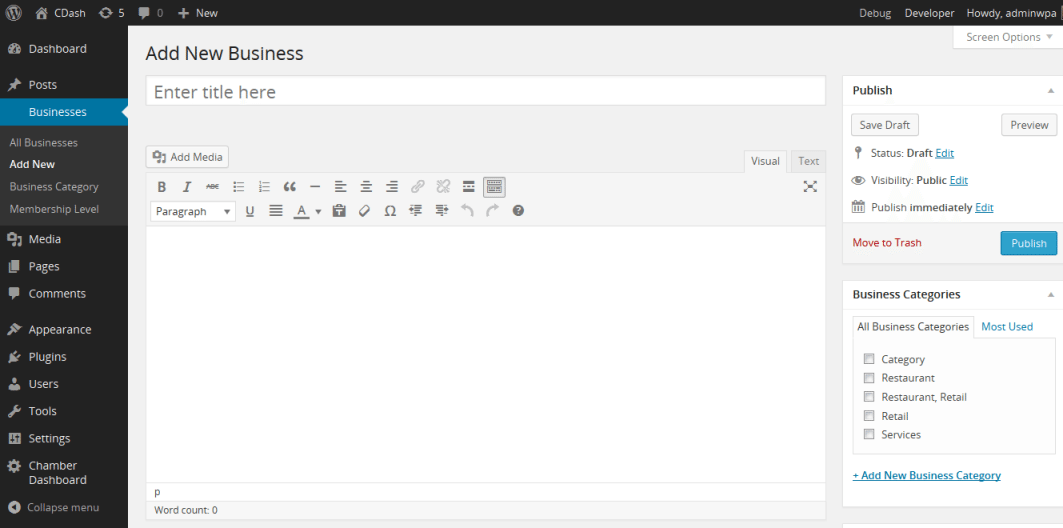Open the Paragraph format dropdown
Screen dimensions: 1063x528
coord(193,211)
